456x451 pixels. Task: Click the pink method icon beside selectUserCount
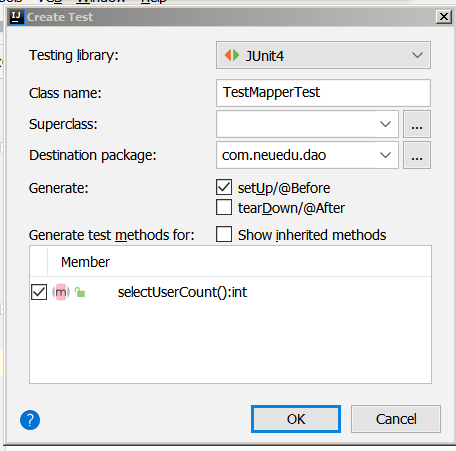pyautogui.click(x=61, y=292)
